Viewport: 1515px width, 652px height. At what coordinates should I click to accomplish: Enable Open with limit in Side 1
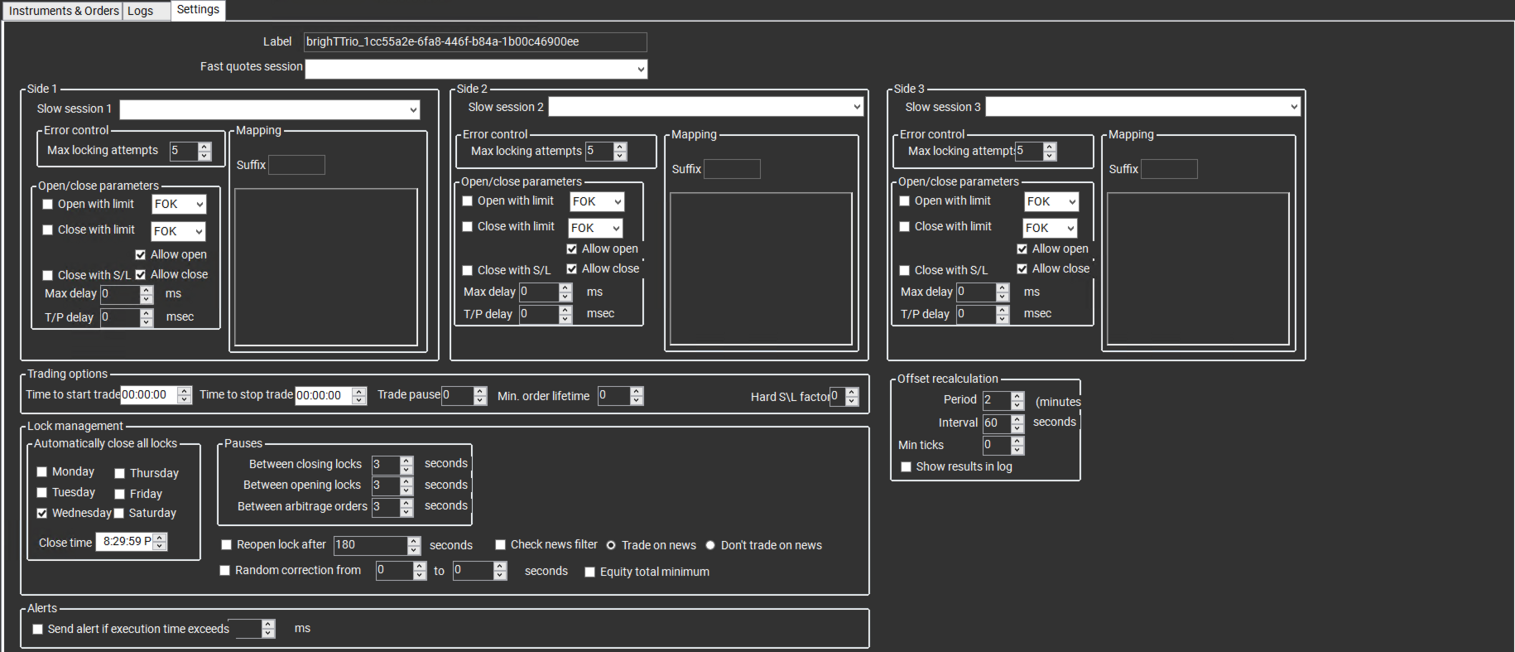(x=47, y=203)
